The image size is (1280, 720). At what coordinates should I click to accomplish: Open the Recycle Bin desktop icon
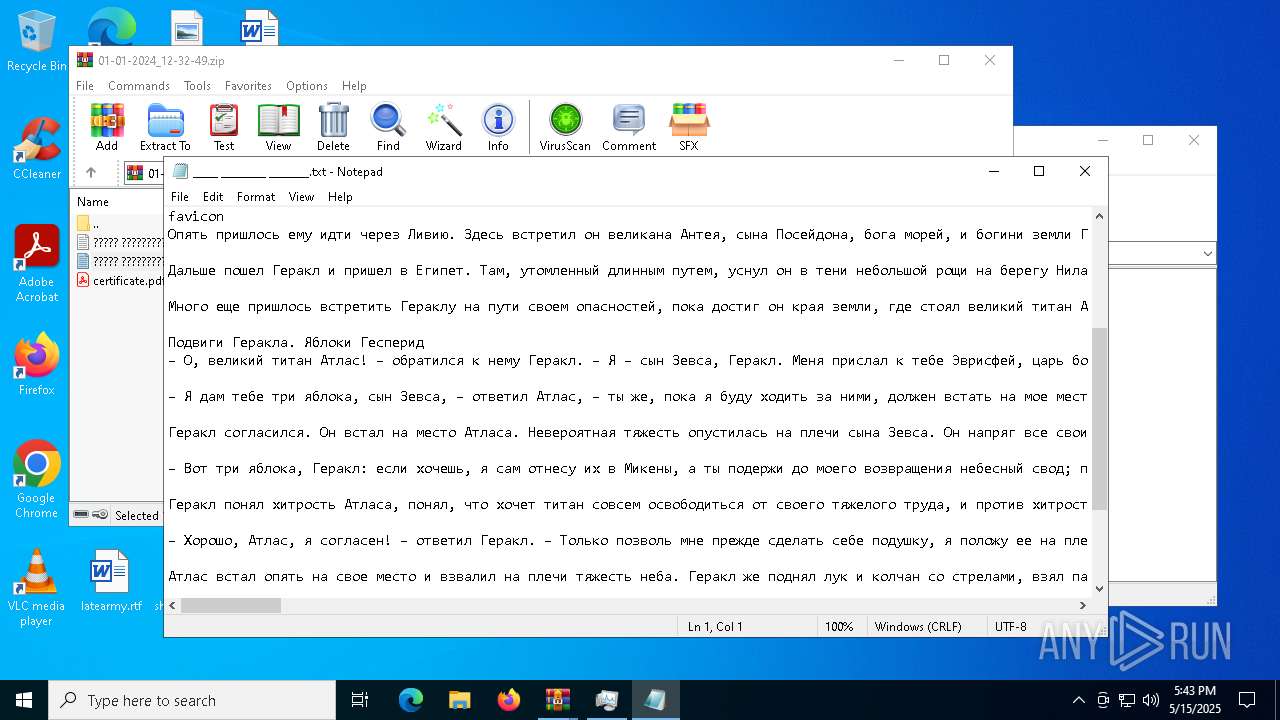[x=36, y=41]
